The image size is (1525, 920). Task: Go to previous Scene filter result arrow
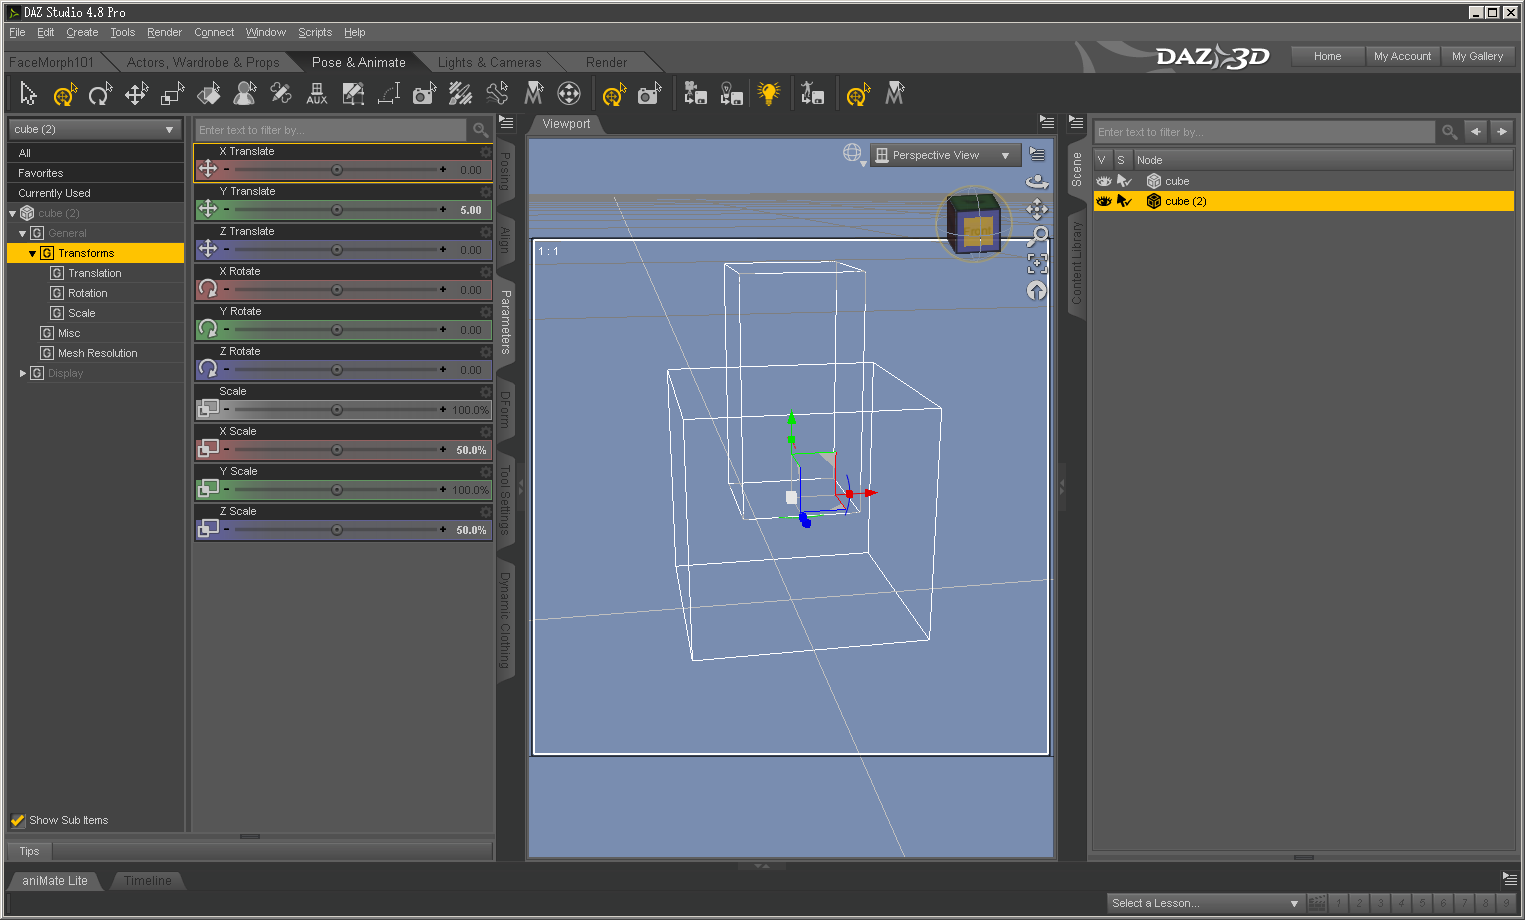click(1476, 132)
